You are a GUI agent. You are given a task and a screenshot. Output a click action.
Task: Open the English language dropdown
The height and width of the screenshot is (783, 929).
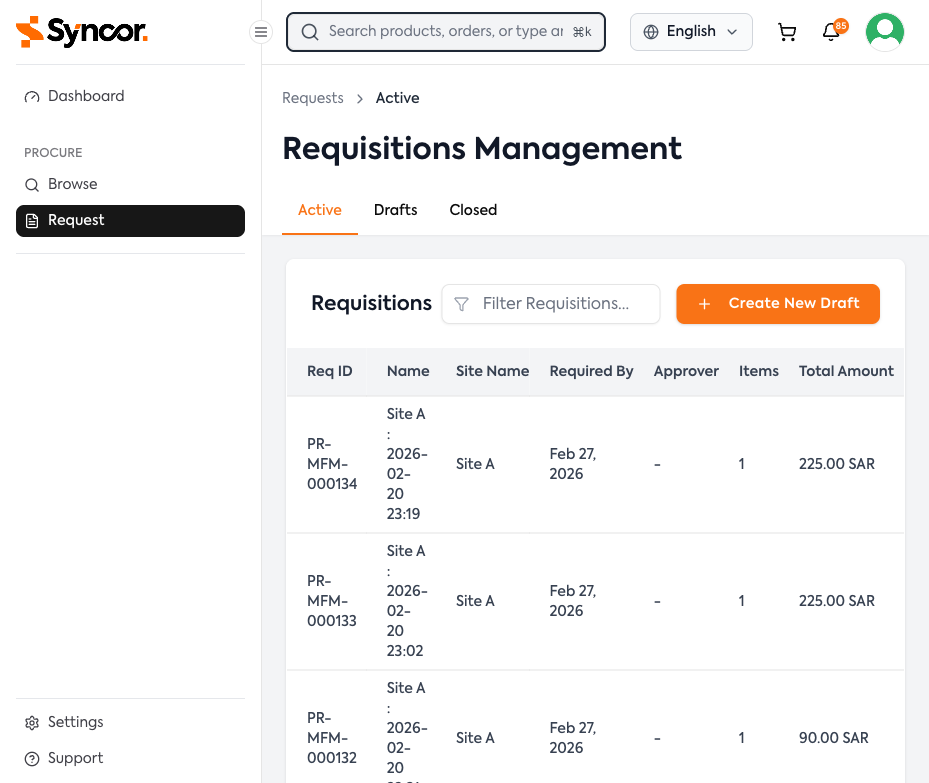[690, 31]
